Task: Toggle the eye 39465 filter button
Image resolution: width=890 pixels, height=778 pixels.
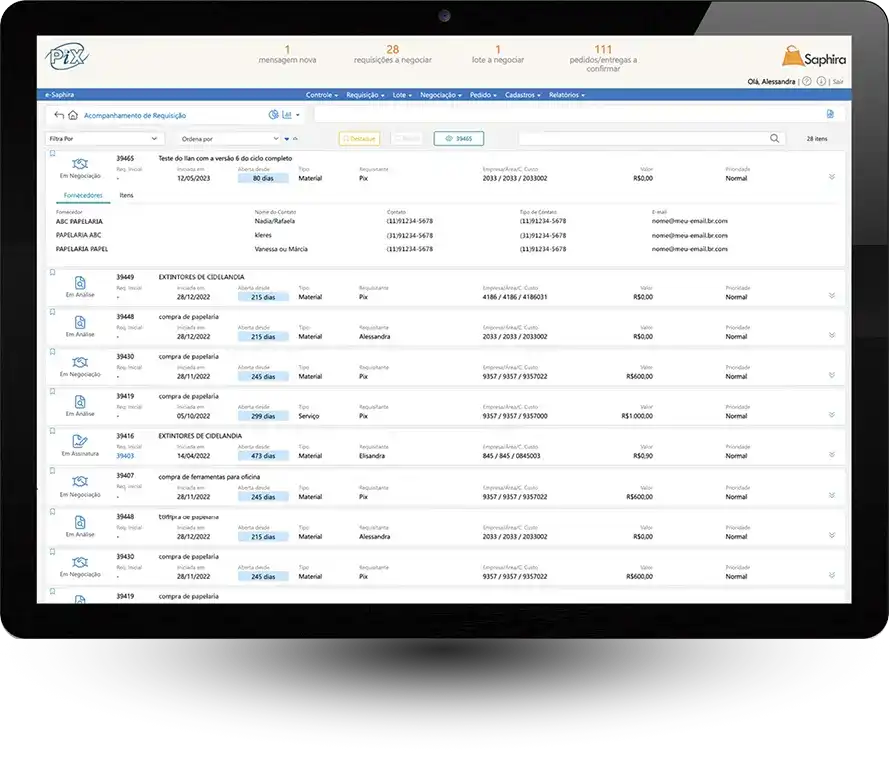Action: click(x=458, y=139)
